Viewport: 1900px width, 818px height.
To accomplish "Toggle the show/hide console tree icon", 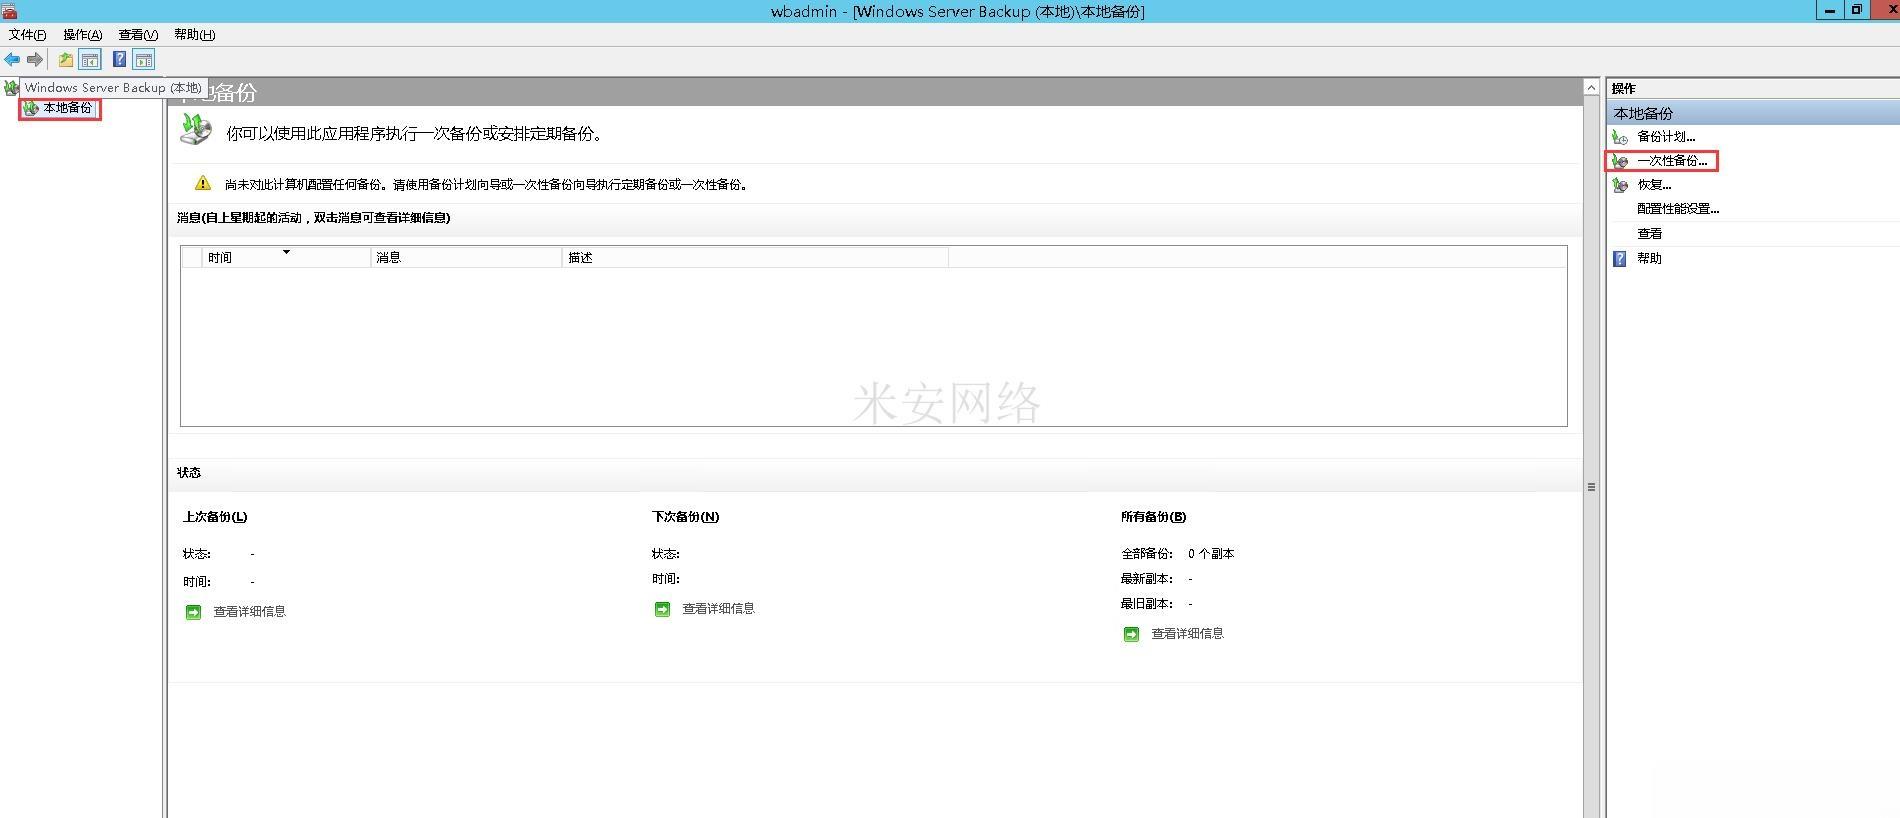I will pyautogui.click(x=90, y=60).
